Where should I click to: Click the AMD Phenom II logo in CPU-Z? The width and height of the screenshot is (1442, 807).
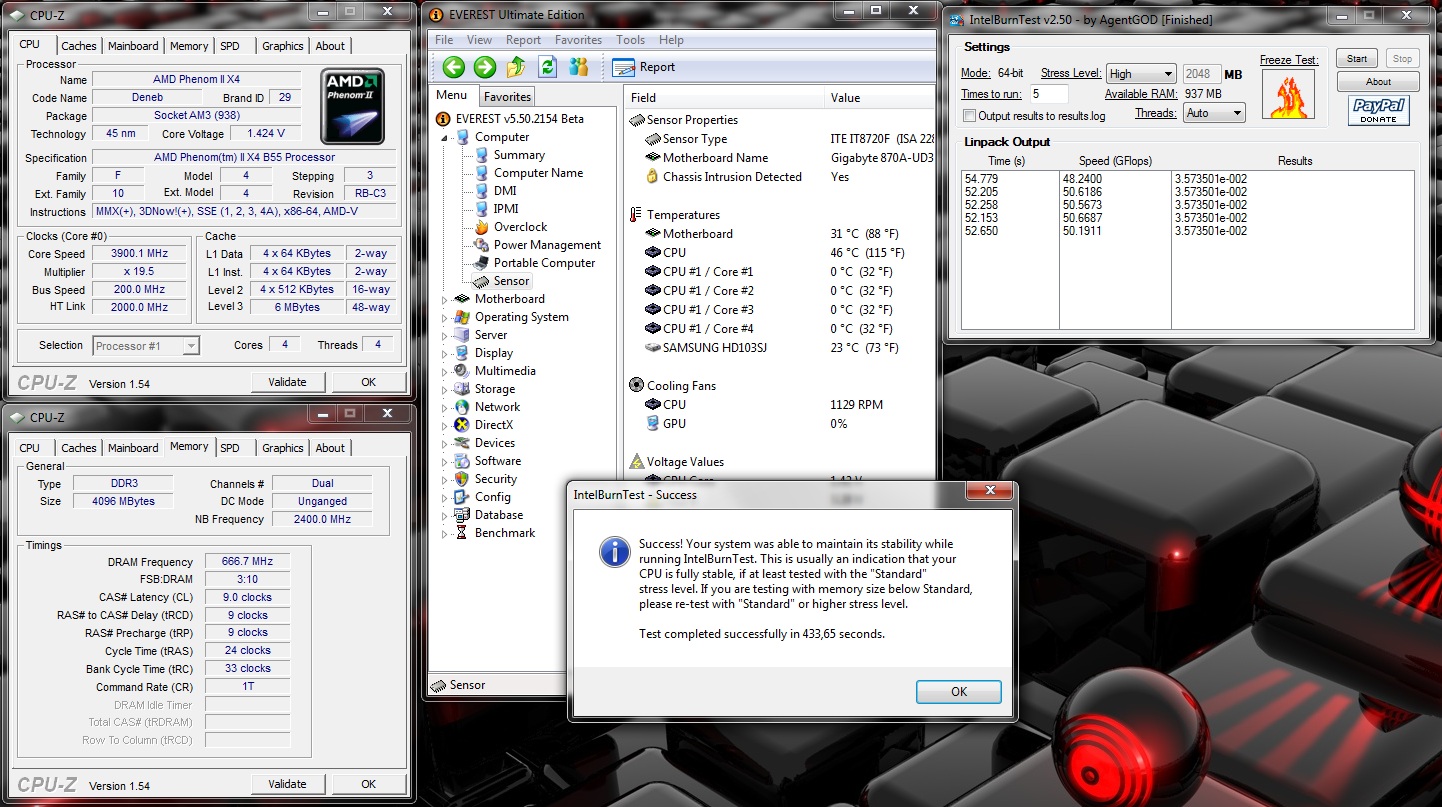353,106
